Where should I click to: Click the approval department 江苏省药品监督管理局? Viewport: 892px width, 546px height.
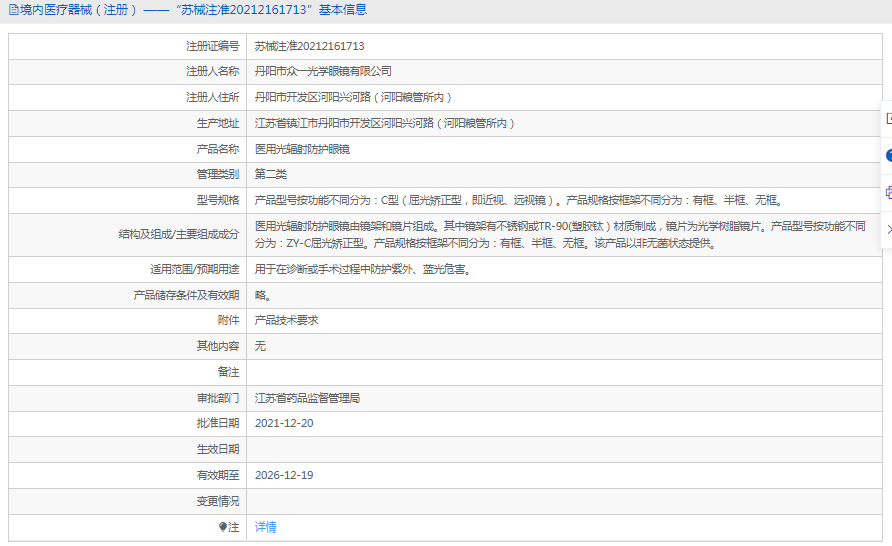click(x=307, y=398)
